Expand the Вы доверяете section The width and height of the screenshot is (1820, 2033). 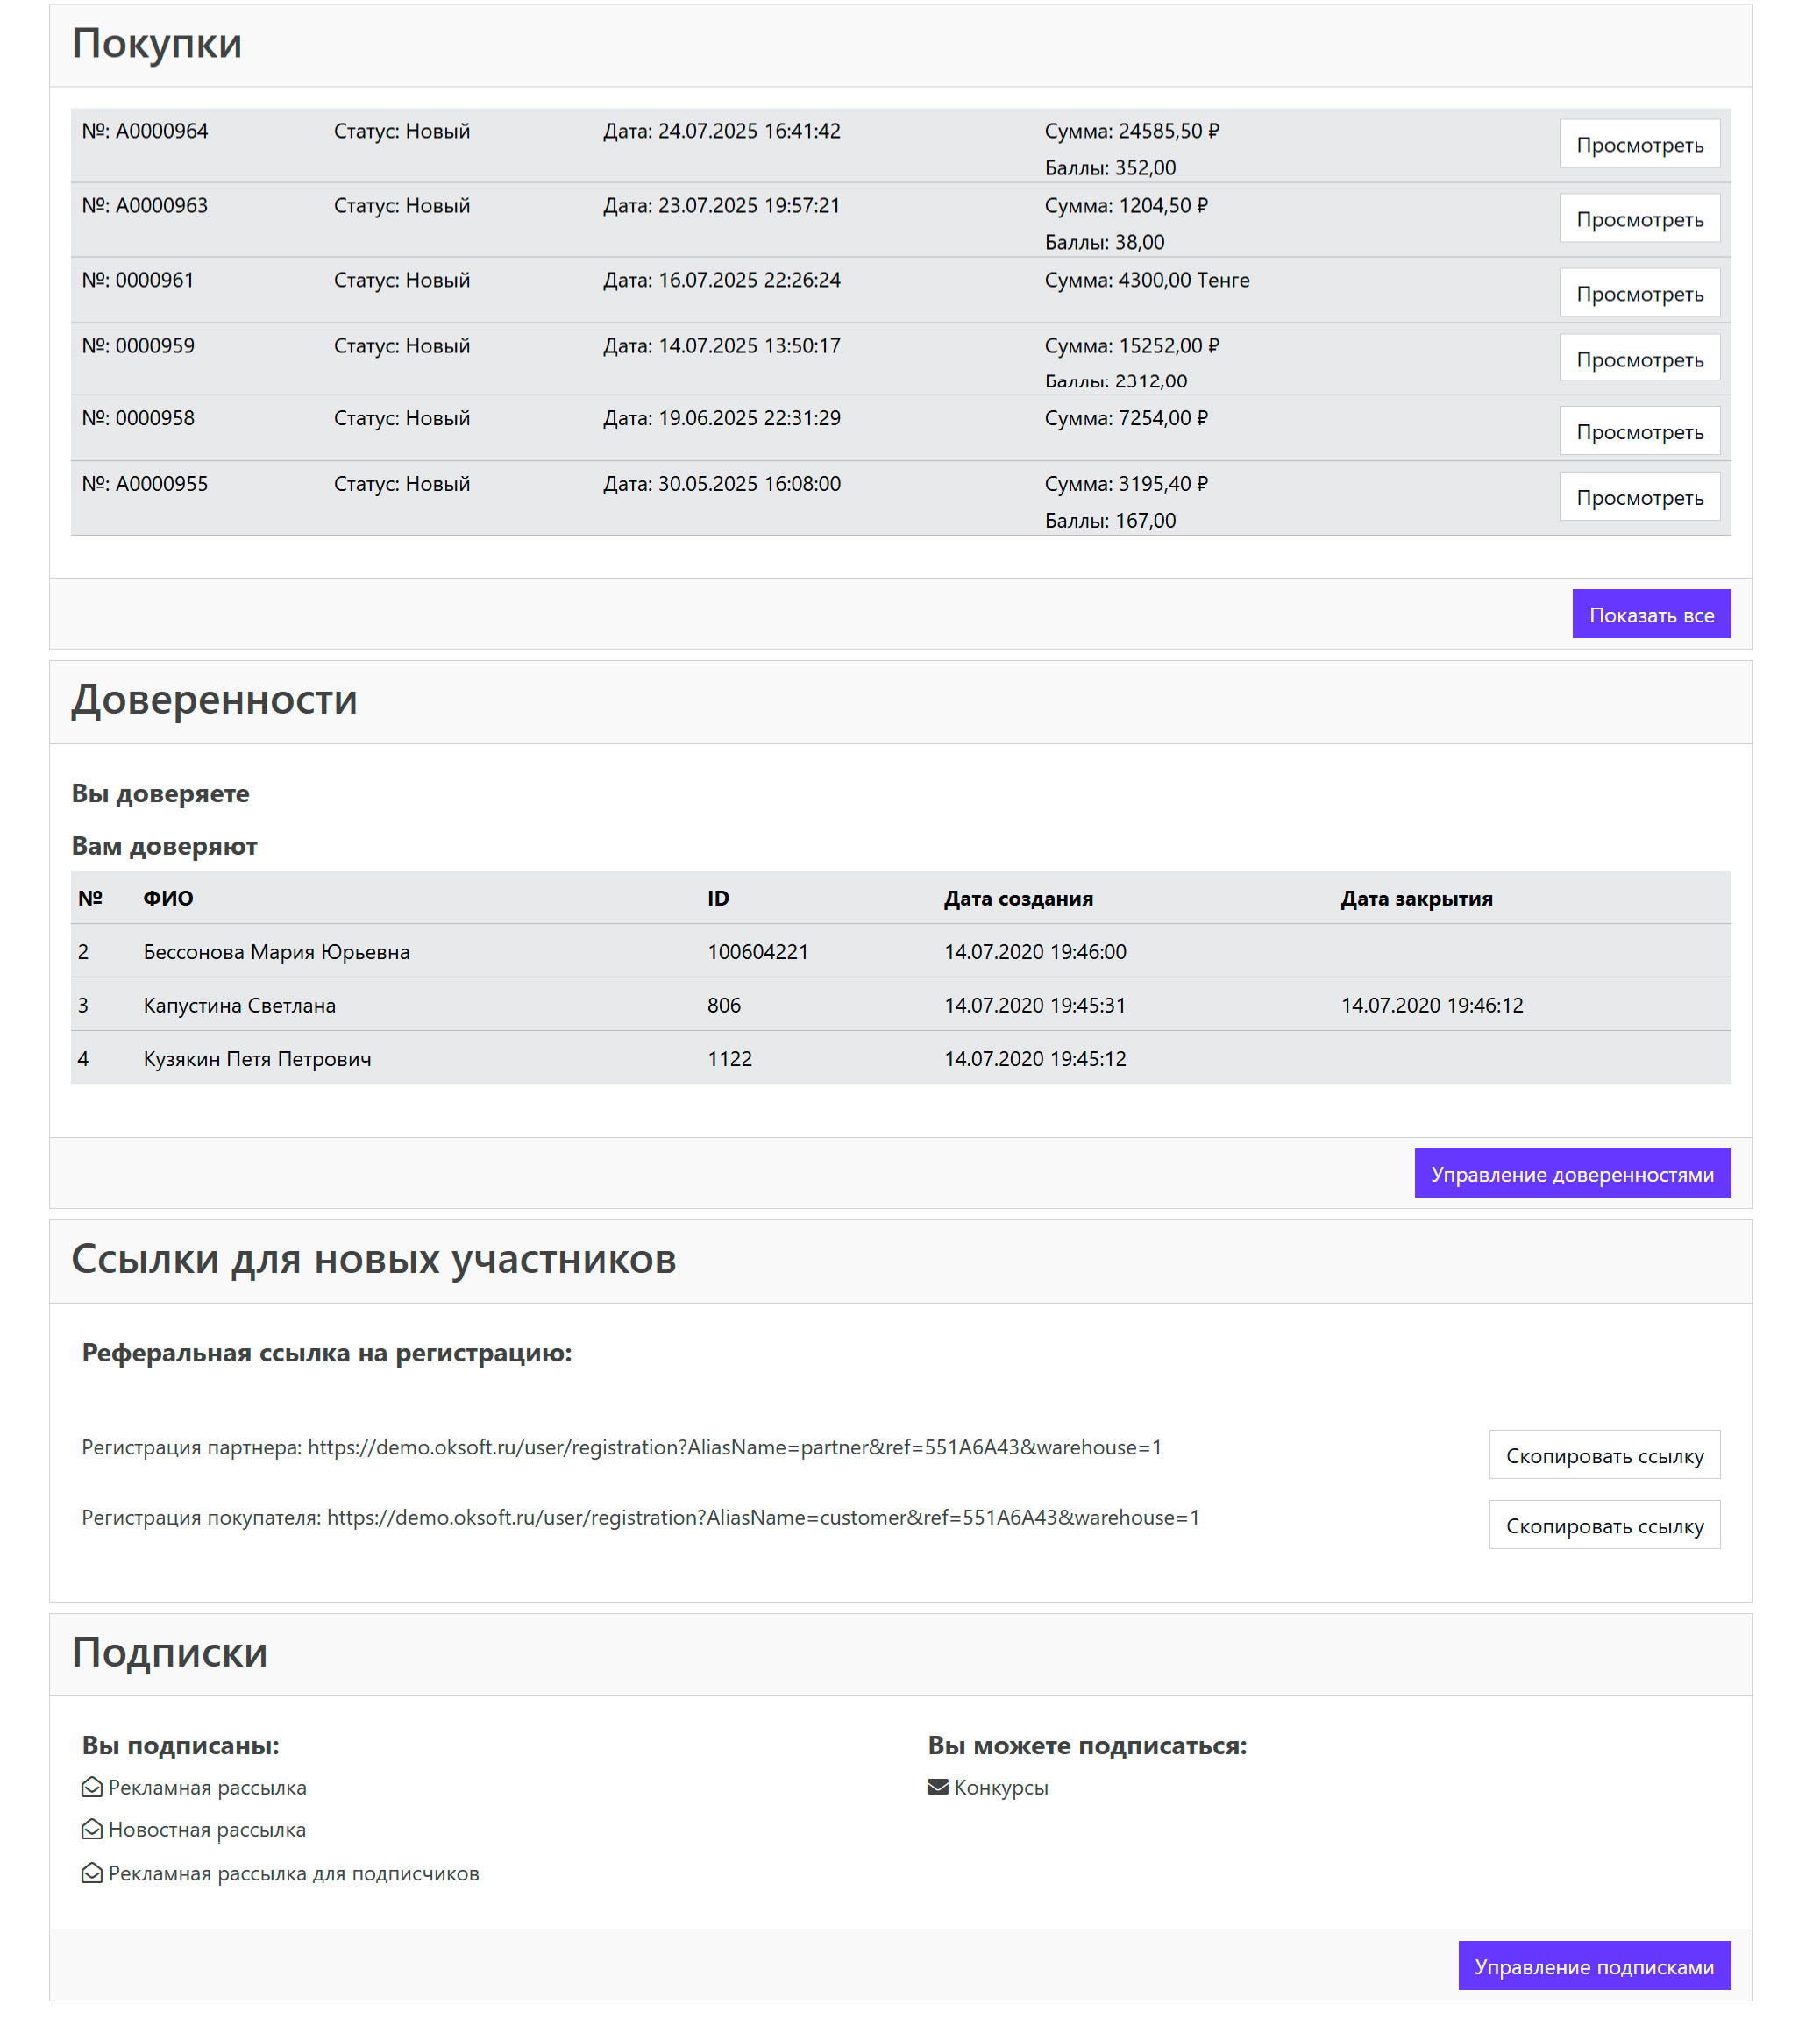click(160, 794)
